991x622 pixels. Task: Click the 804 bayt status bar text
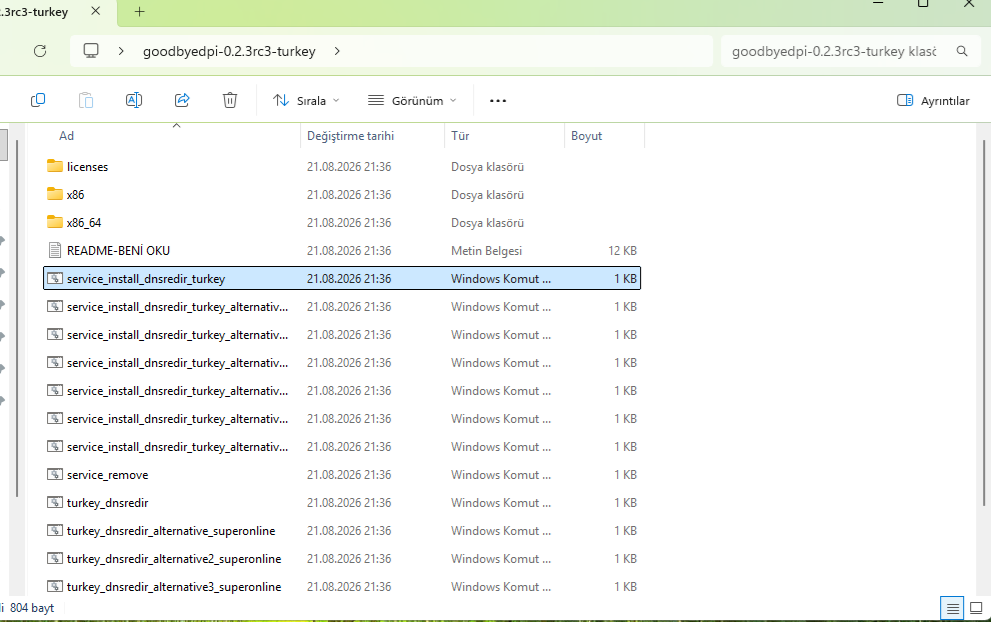tap(32, 607)
